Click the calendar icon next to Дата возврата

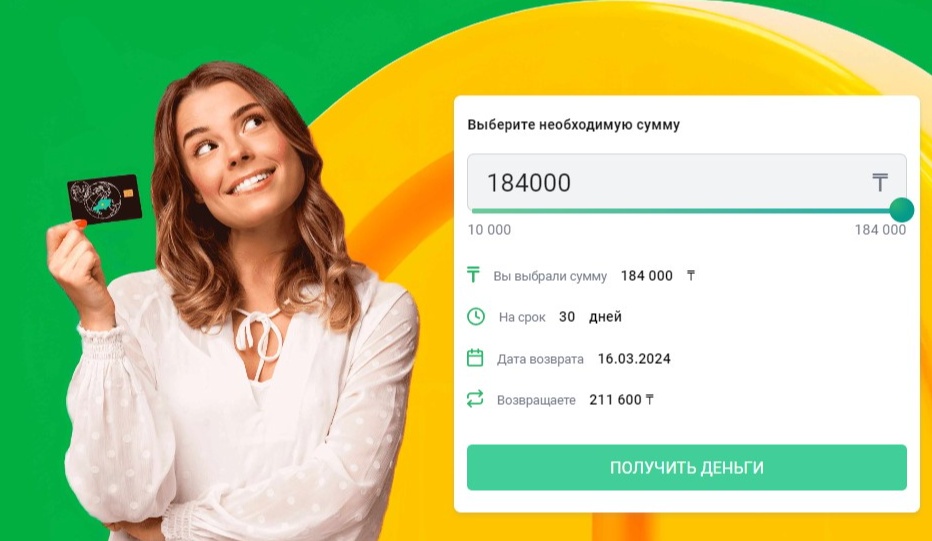click(x=475, y=358)
